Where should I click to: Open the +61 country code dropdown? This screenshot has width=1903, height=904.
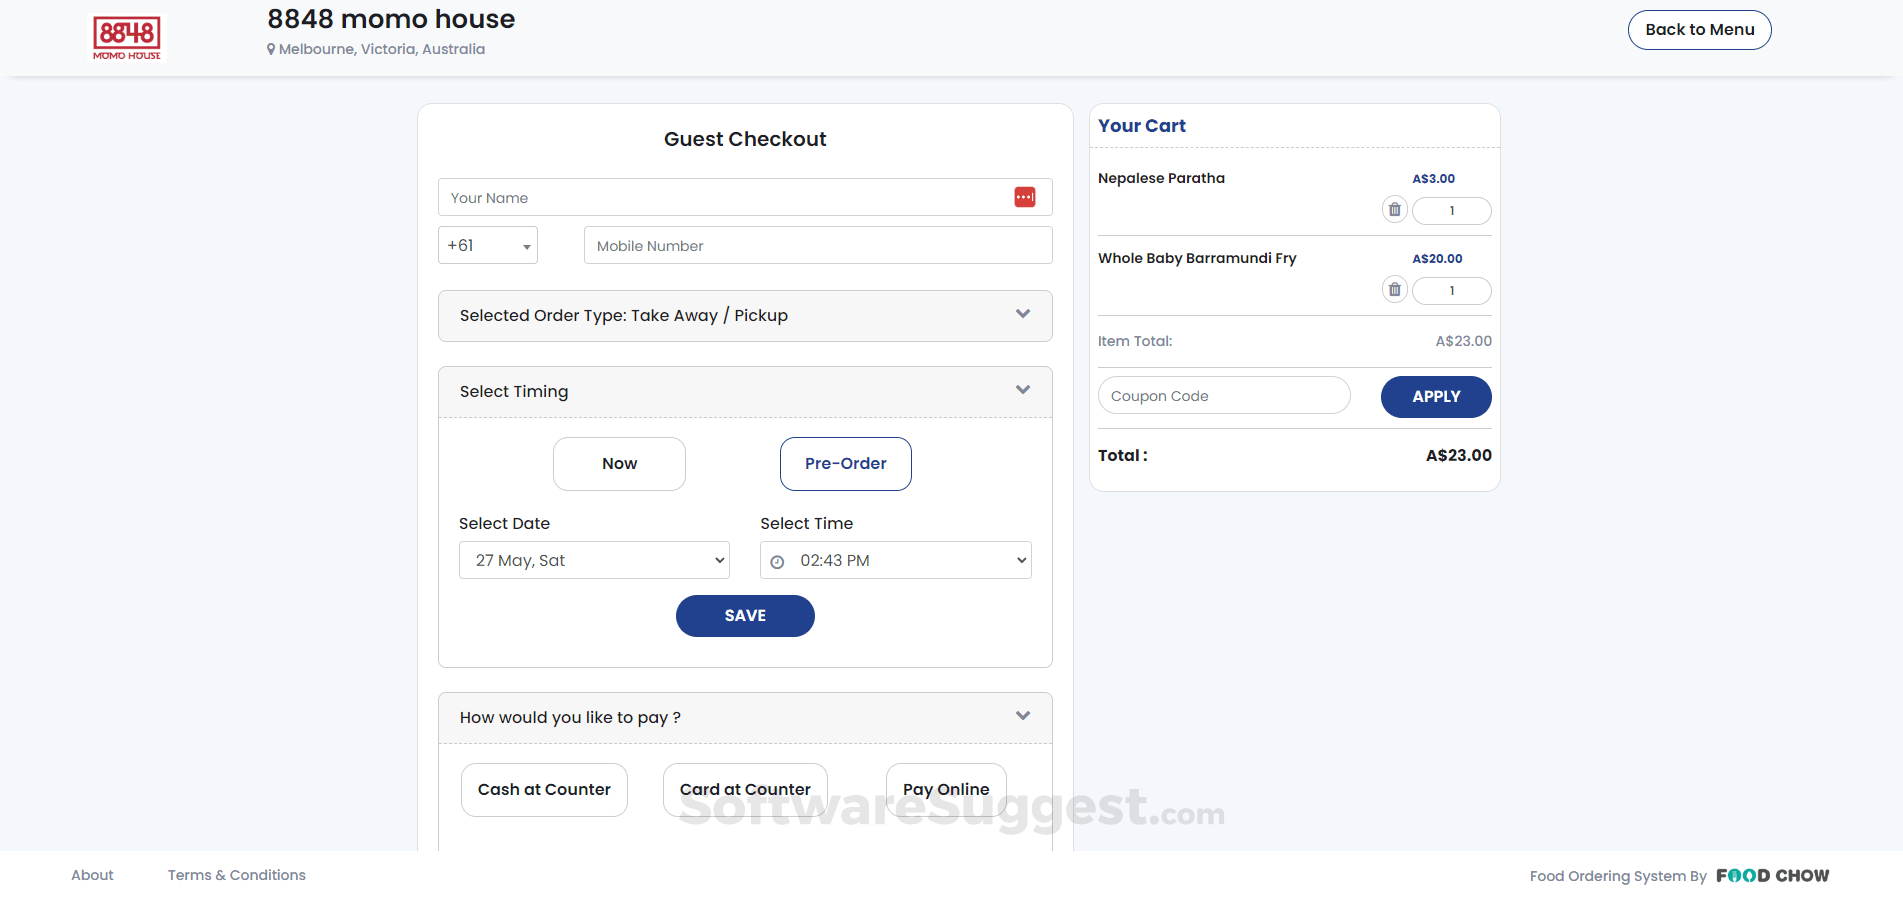pyautogui.click(x=488, y=246)
